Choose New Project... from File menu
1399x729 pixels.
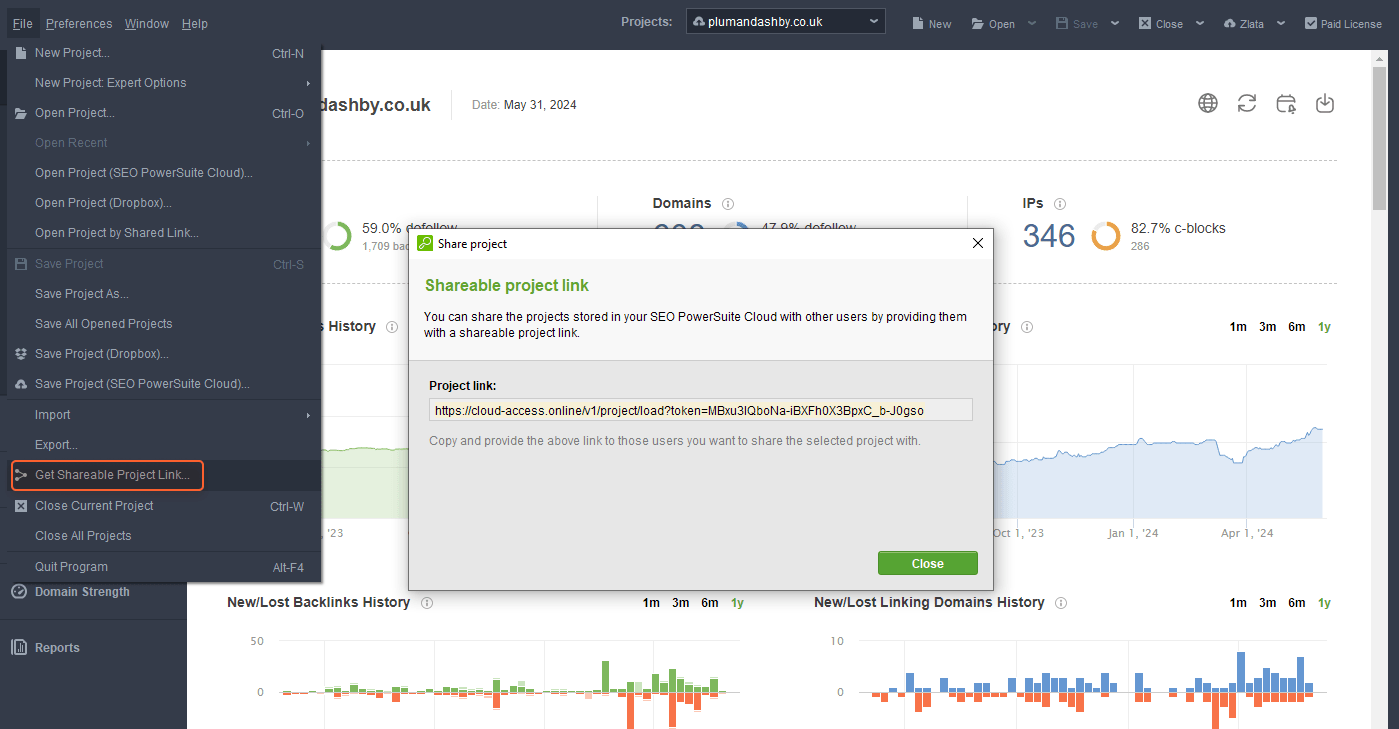tap(164, 53)
